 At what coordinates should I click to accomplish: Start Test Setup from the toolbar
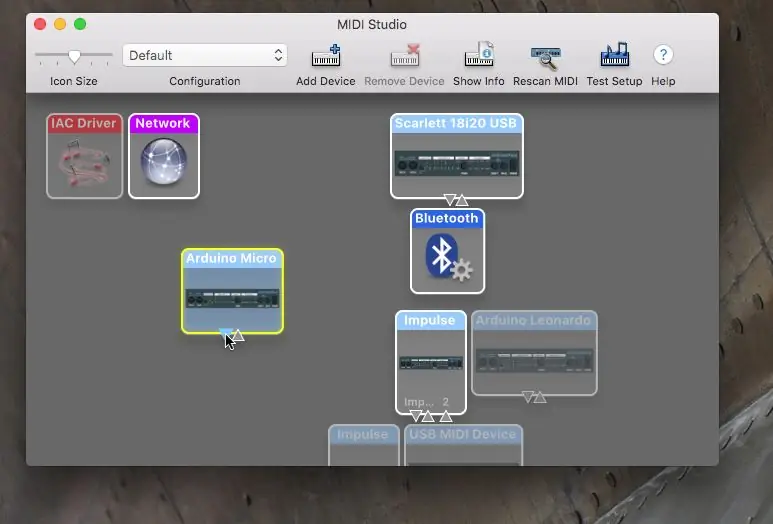pos(614,54)
